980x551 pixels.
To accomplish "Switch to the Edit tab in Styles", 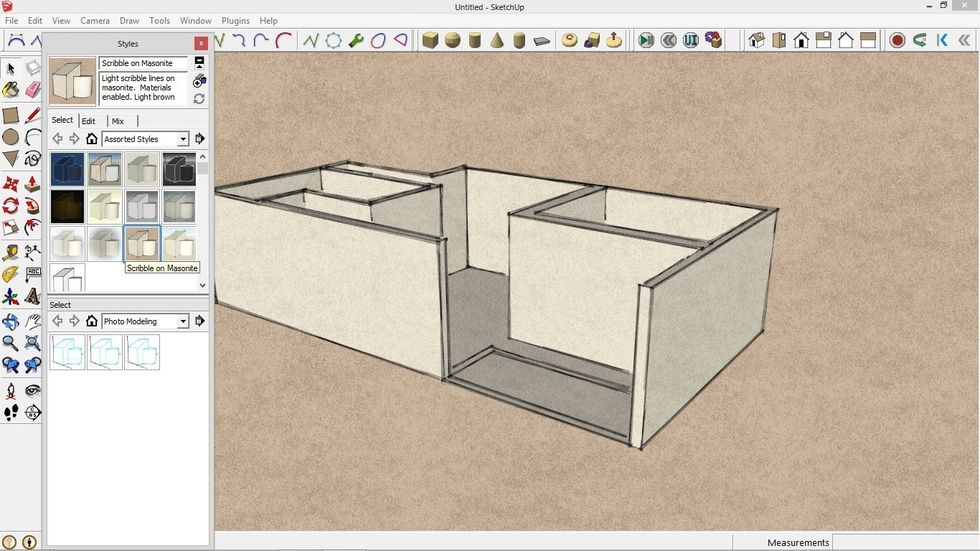I will coord(88,121).
